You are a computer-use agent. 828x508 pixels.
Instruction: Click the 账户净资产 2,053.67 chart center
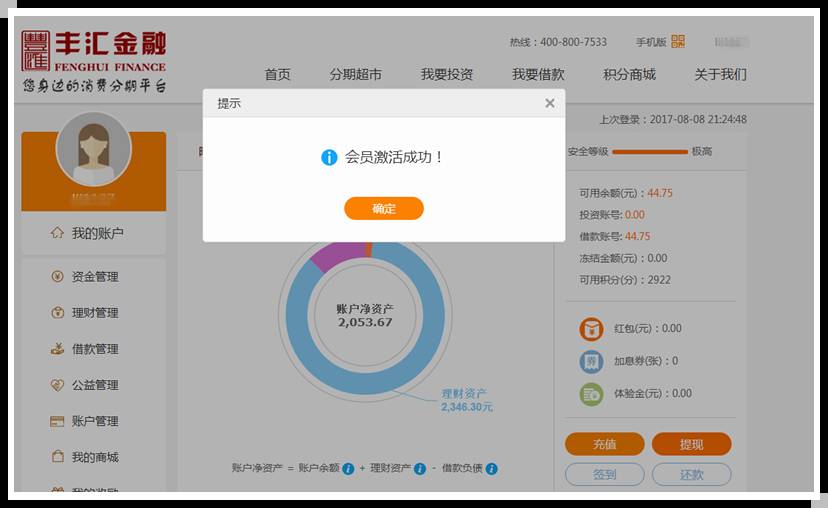[365, 316]
